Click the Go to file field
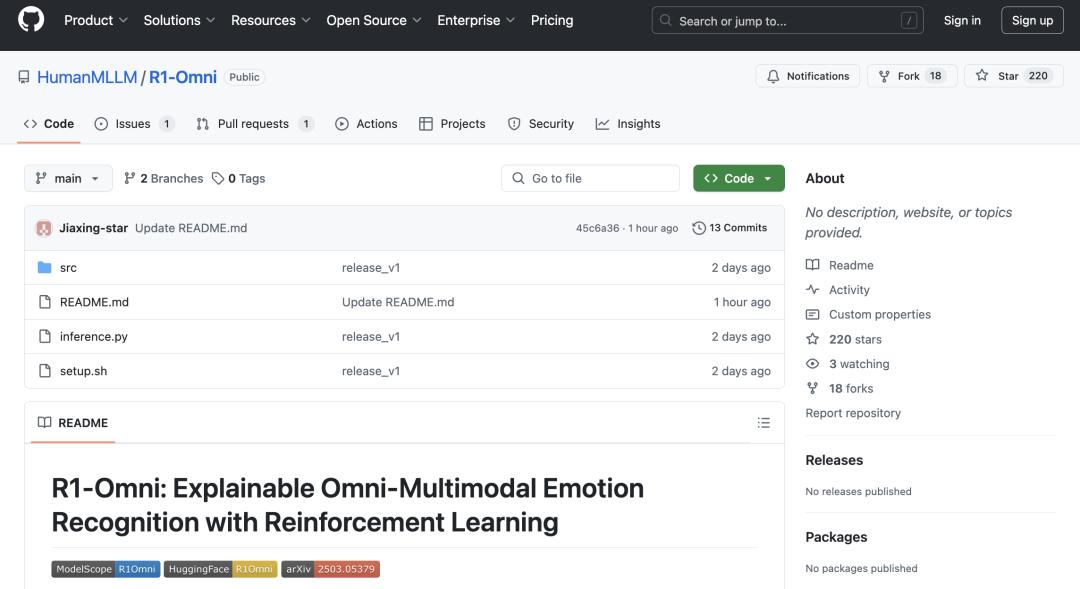The height and width of the screenshot is (589, 1080). pos(590,178)
